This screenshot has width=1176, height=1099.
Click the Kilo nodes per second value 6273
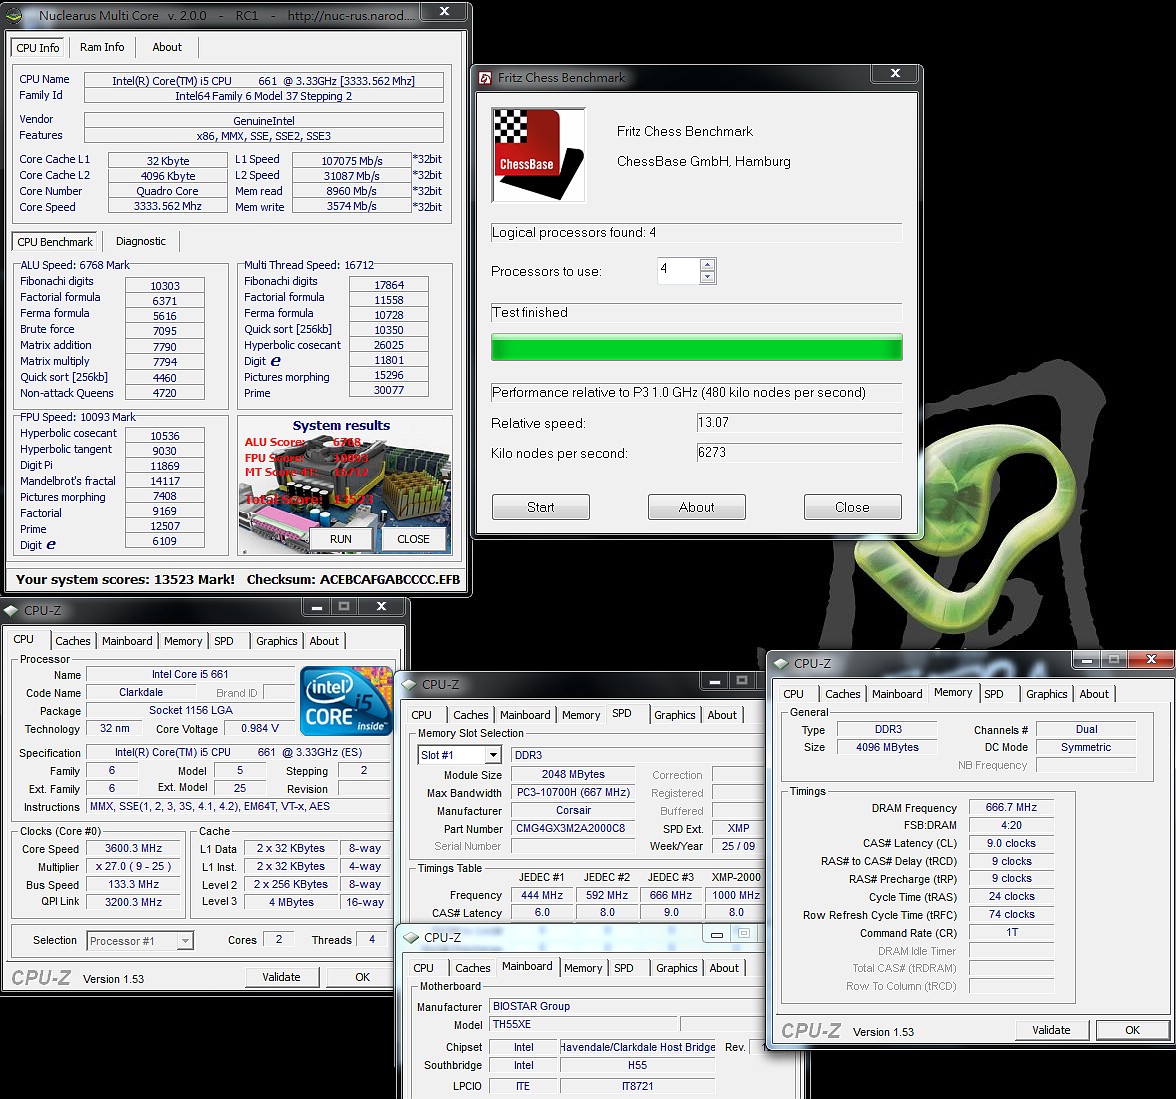pyautogui.click(x=799, y=453)
